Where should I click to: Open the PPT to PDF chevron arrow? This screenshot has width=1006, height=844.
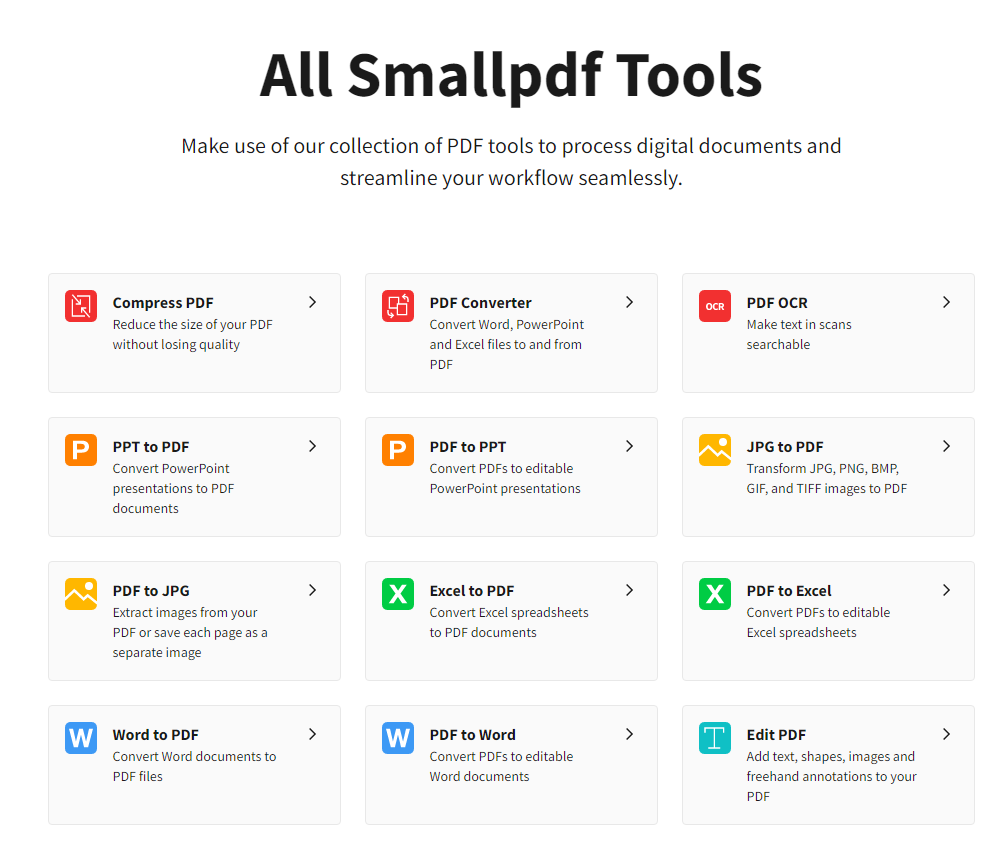point(312,446)
